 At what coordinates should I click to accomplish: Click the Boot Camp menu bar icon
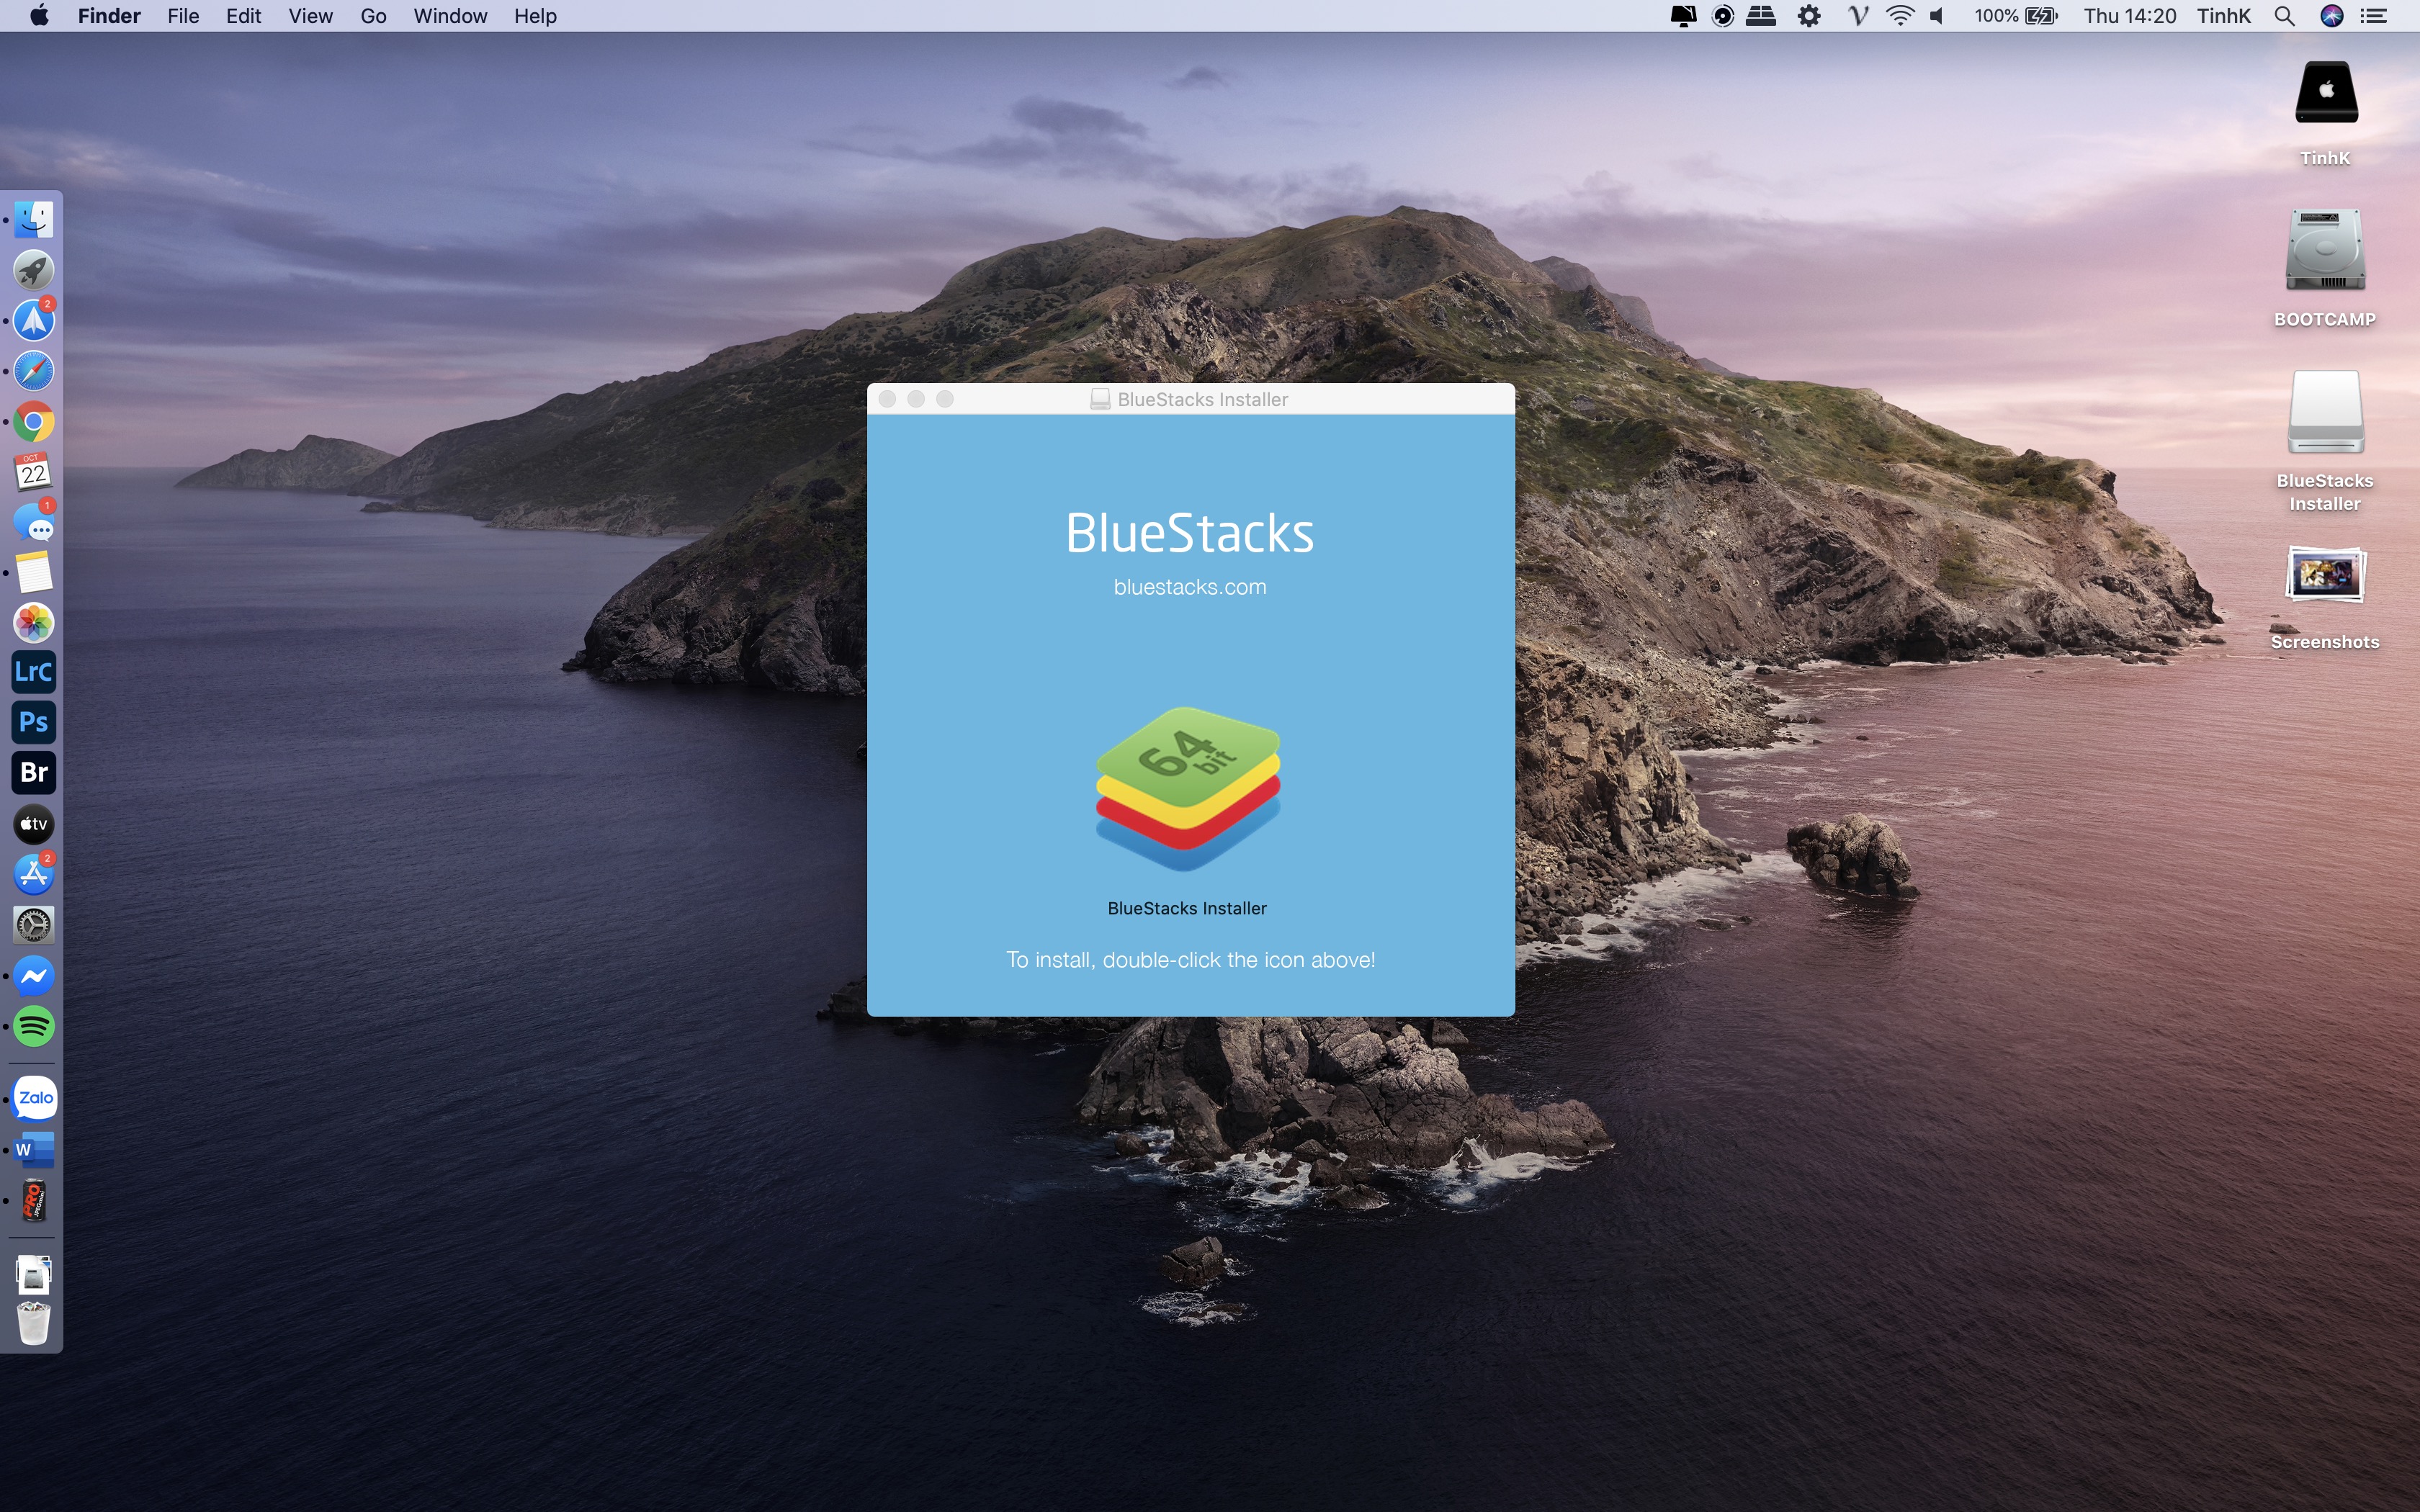point(1761,16)
